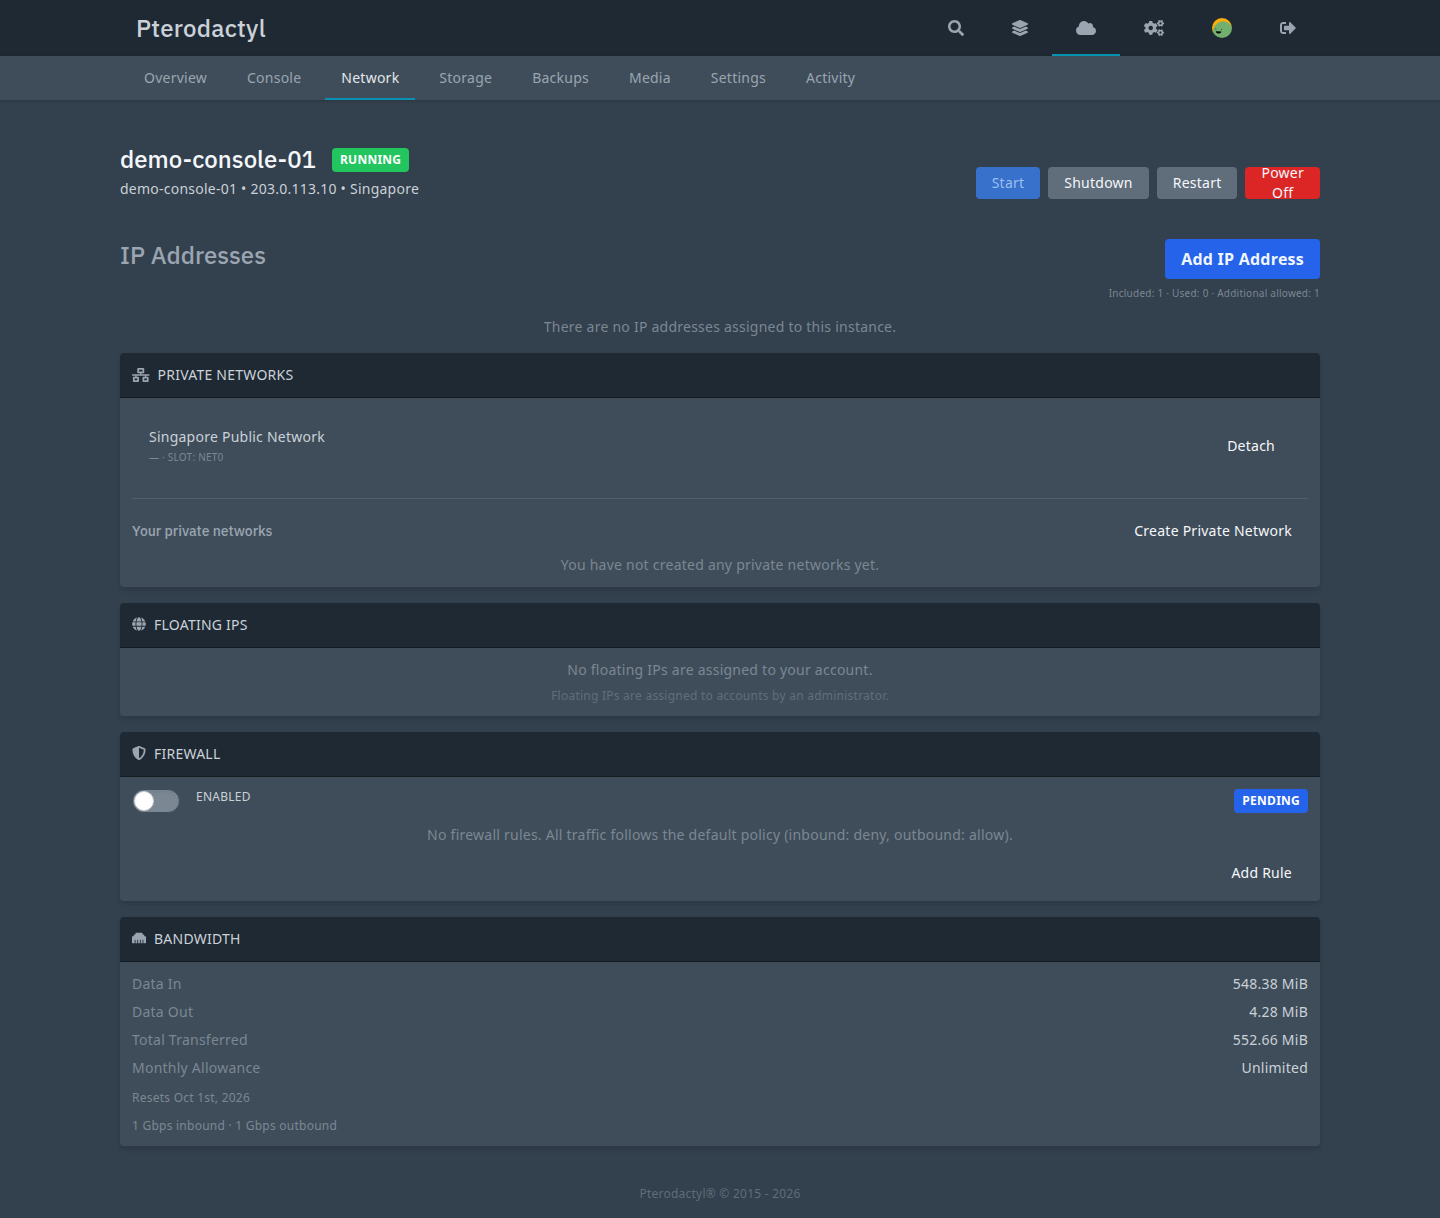Click the cloud icon in top navigation
The height and width of the screenshot is (1218, 1440).
1086,28
